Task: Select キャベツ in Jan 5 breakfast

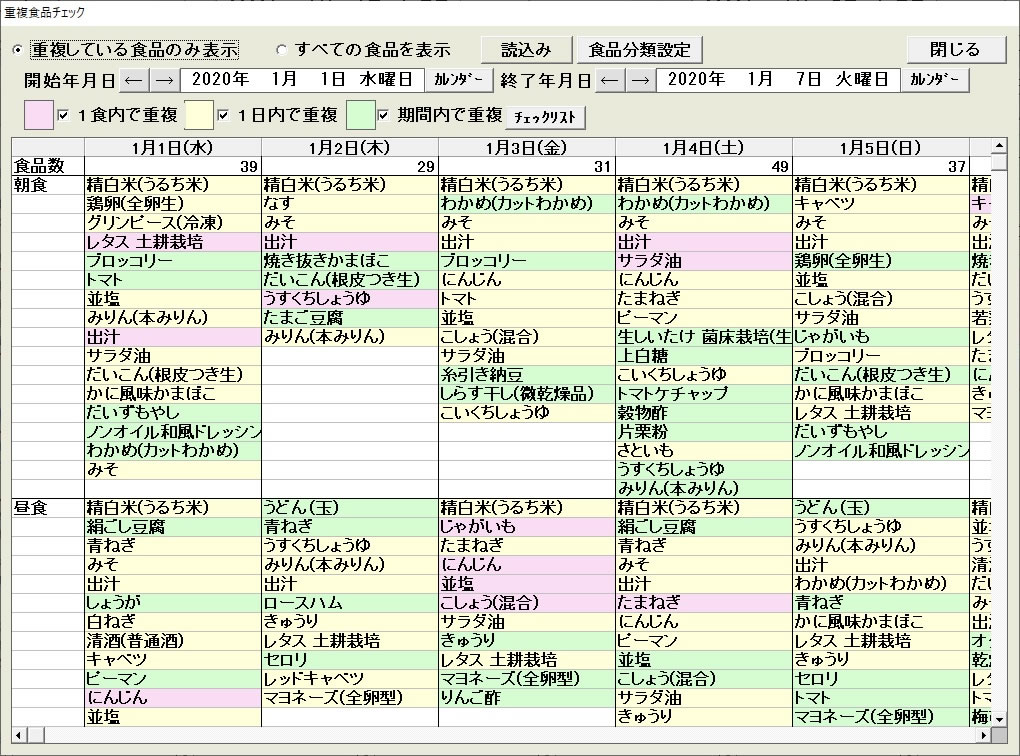Action: (881, 204)
